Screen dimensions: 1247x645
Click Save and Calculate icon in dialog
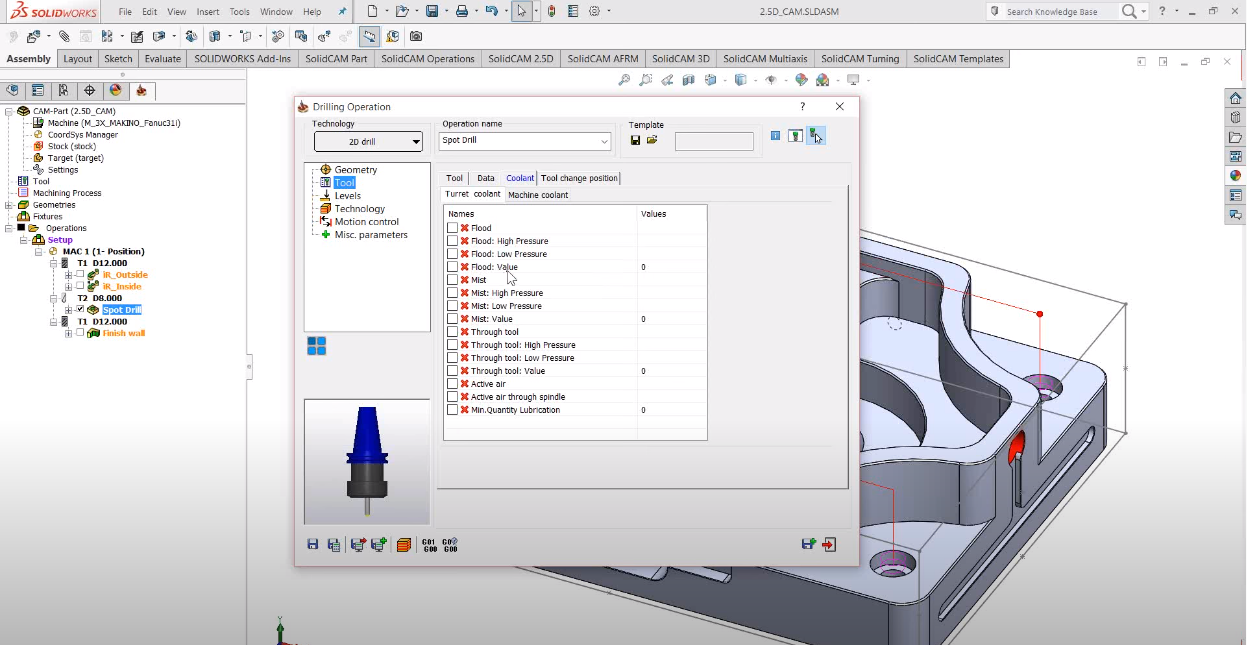334,544
